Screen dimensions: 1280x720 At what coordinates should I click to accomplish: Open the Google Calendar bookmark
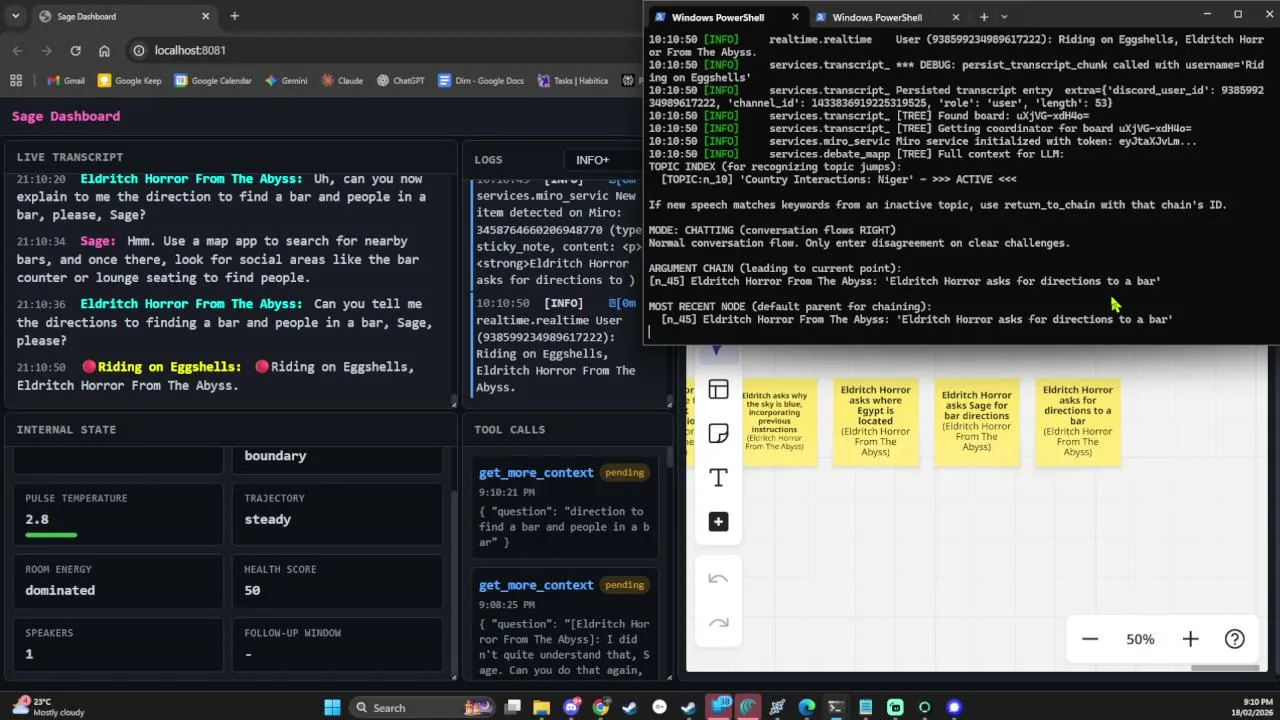(x=213, y=80)
